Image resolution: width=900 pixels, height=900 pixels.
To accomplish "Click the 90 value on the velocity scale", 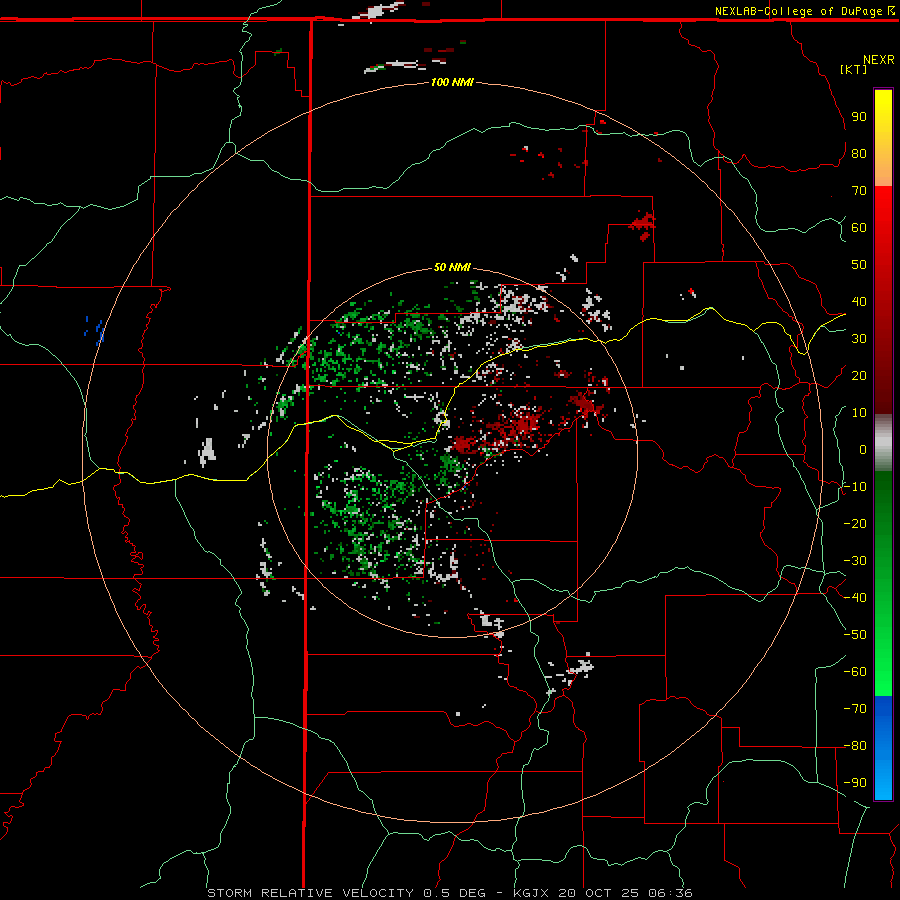I will [859, 117].
